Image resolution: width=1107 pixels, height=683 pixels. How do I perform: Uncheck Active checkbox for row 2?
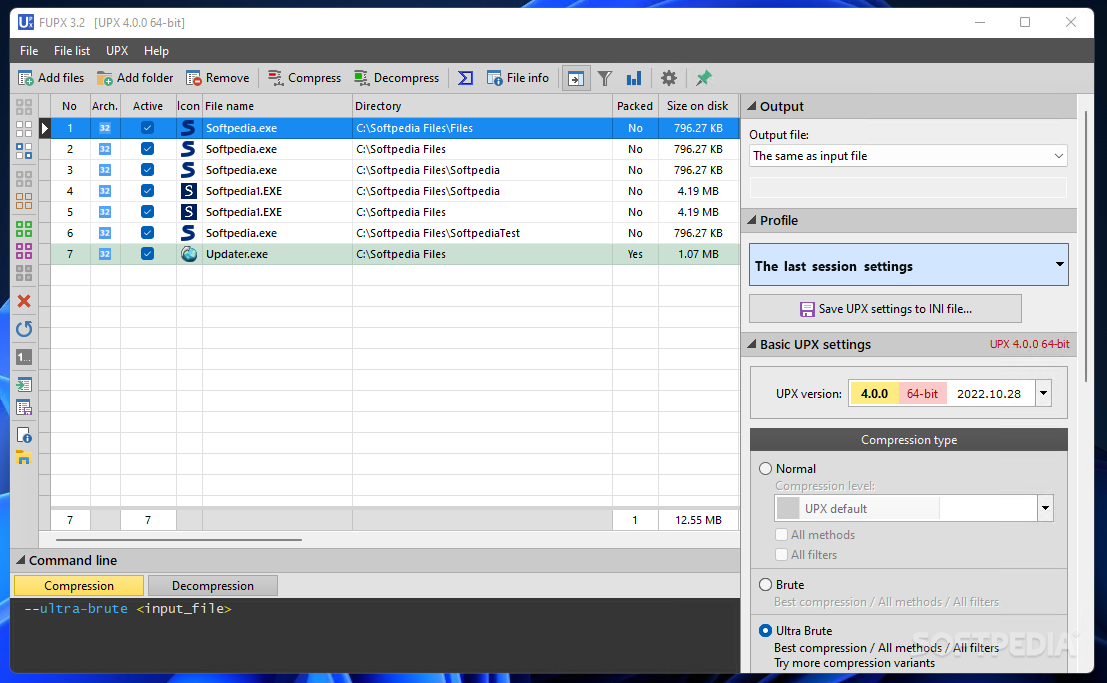click(x=147, y=149)
